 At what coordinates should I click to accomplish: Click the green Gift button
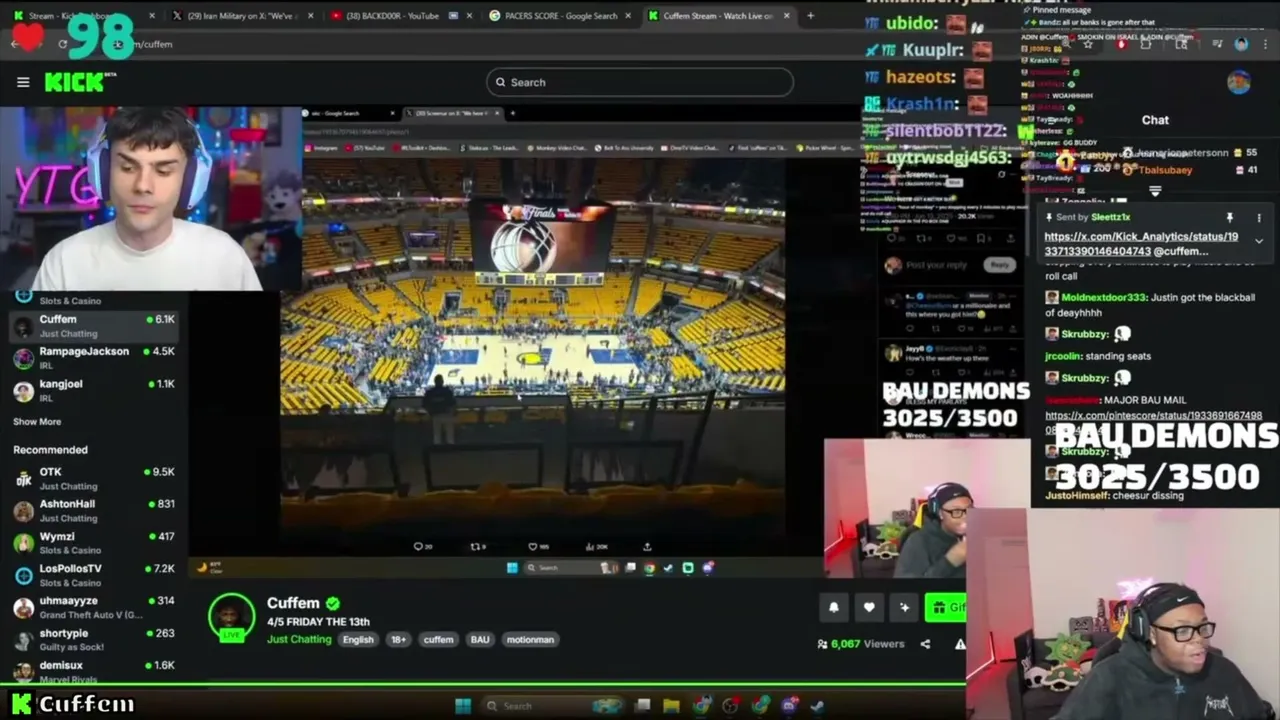(946, 607)
